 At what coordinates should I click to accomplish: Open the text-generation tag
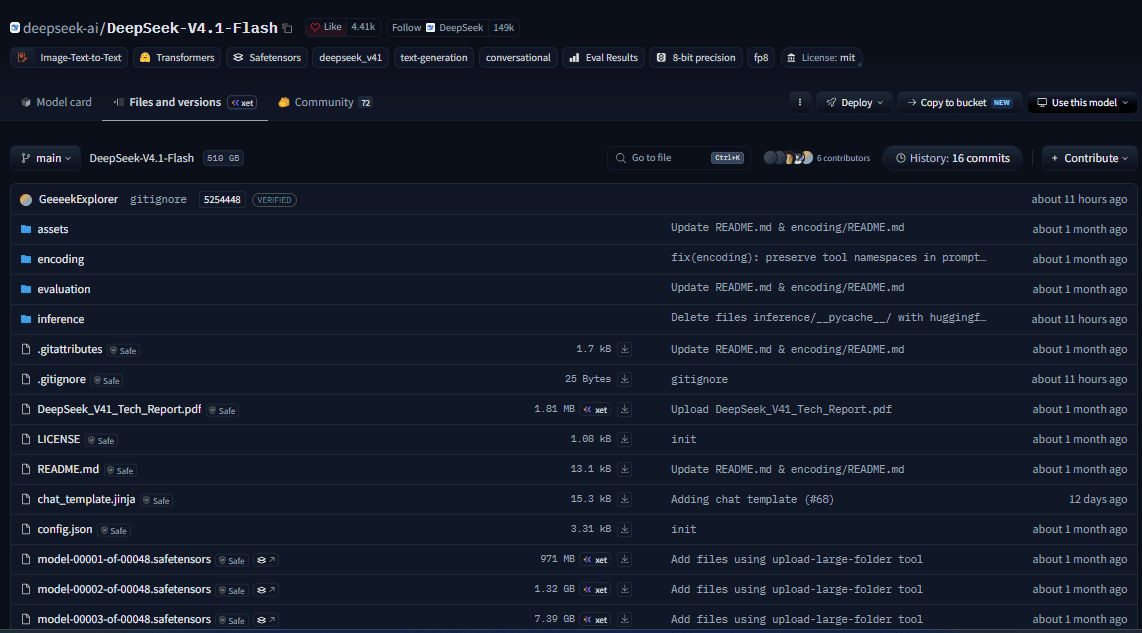(x=433, y=58)
